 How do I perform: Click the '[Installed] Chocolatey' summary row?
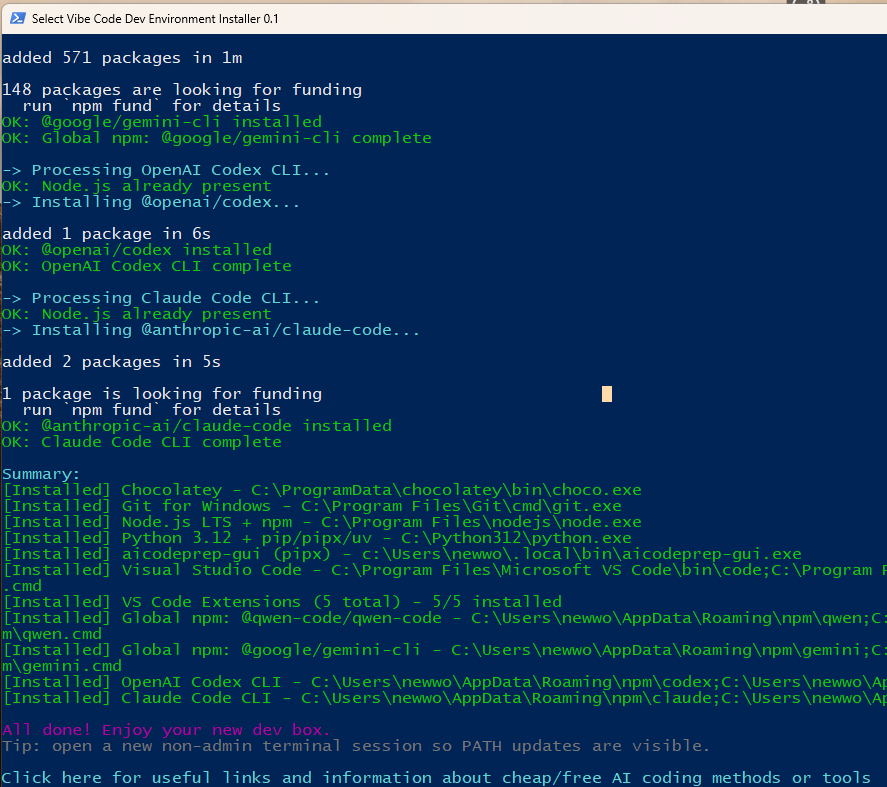pos(322,490)
